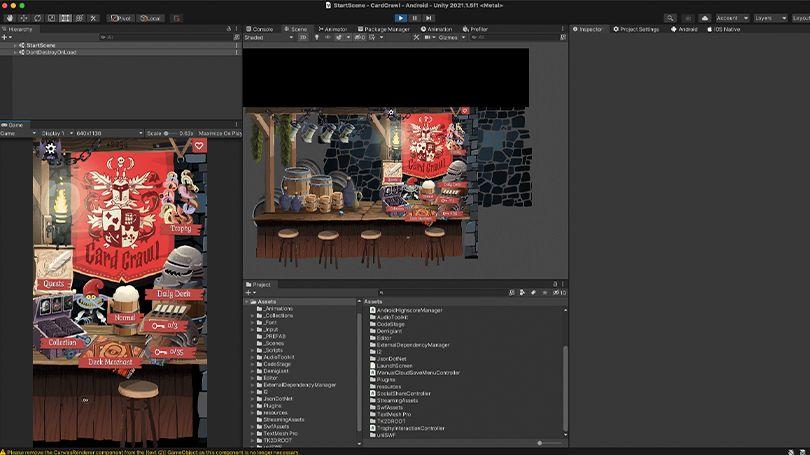Toggle the Pause button
Viewport: 810px width, 455px height.
[x=414, y=18]
